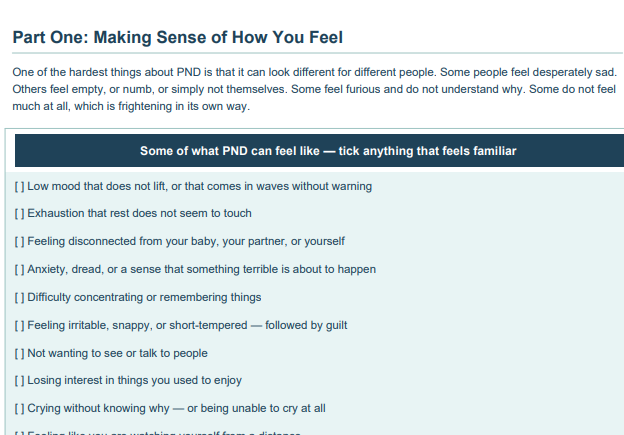Click 'followed by guilt' in irritable item
This screenshot has width=624, height=435.
coord(306,325)
